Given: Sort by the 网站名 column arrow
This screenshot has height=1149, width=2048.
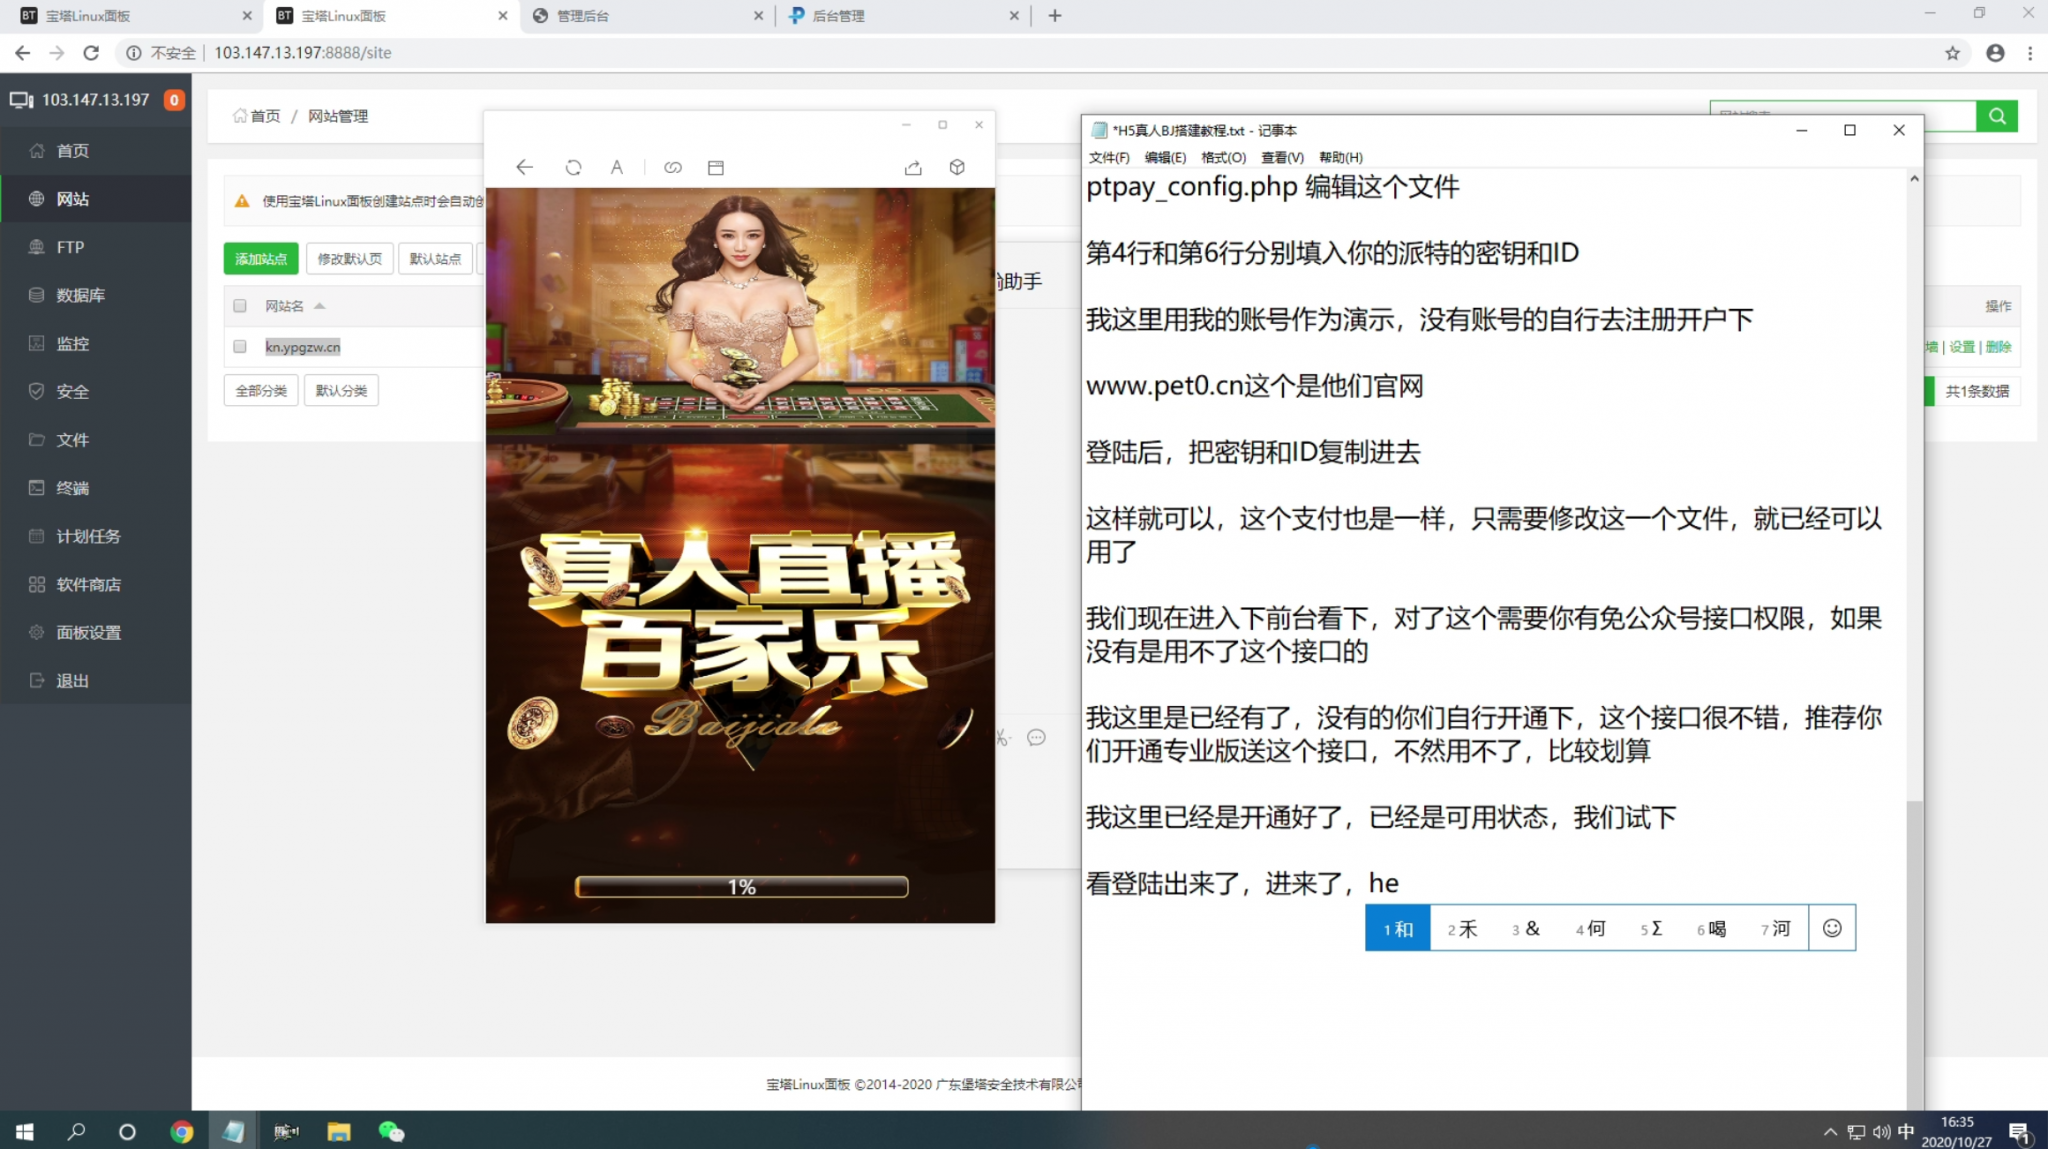Looking at the screenshot, I should [320, 306].
